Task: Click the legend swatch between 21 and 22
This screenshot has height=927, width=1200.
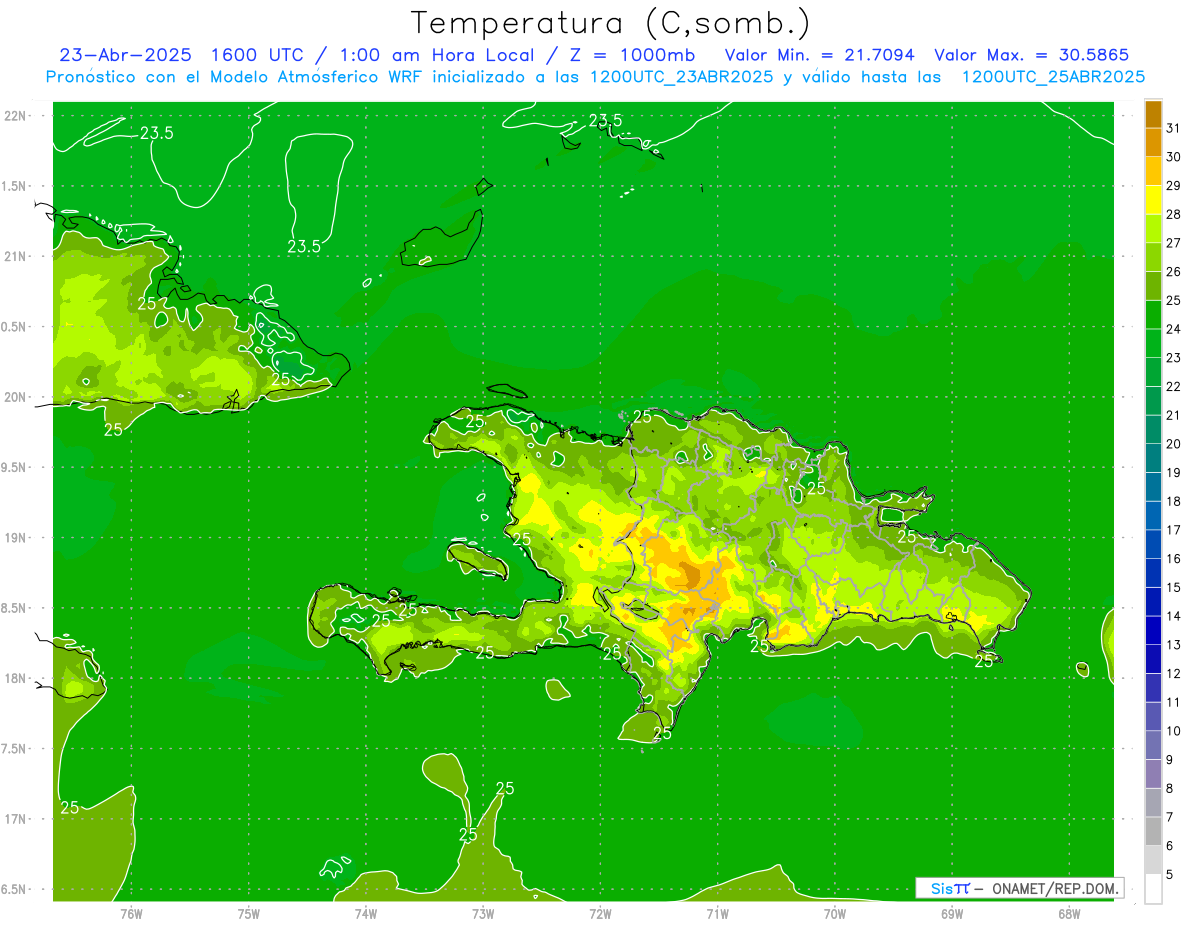Action: coord(1153,401)
